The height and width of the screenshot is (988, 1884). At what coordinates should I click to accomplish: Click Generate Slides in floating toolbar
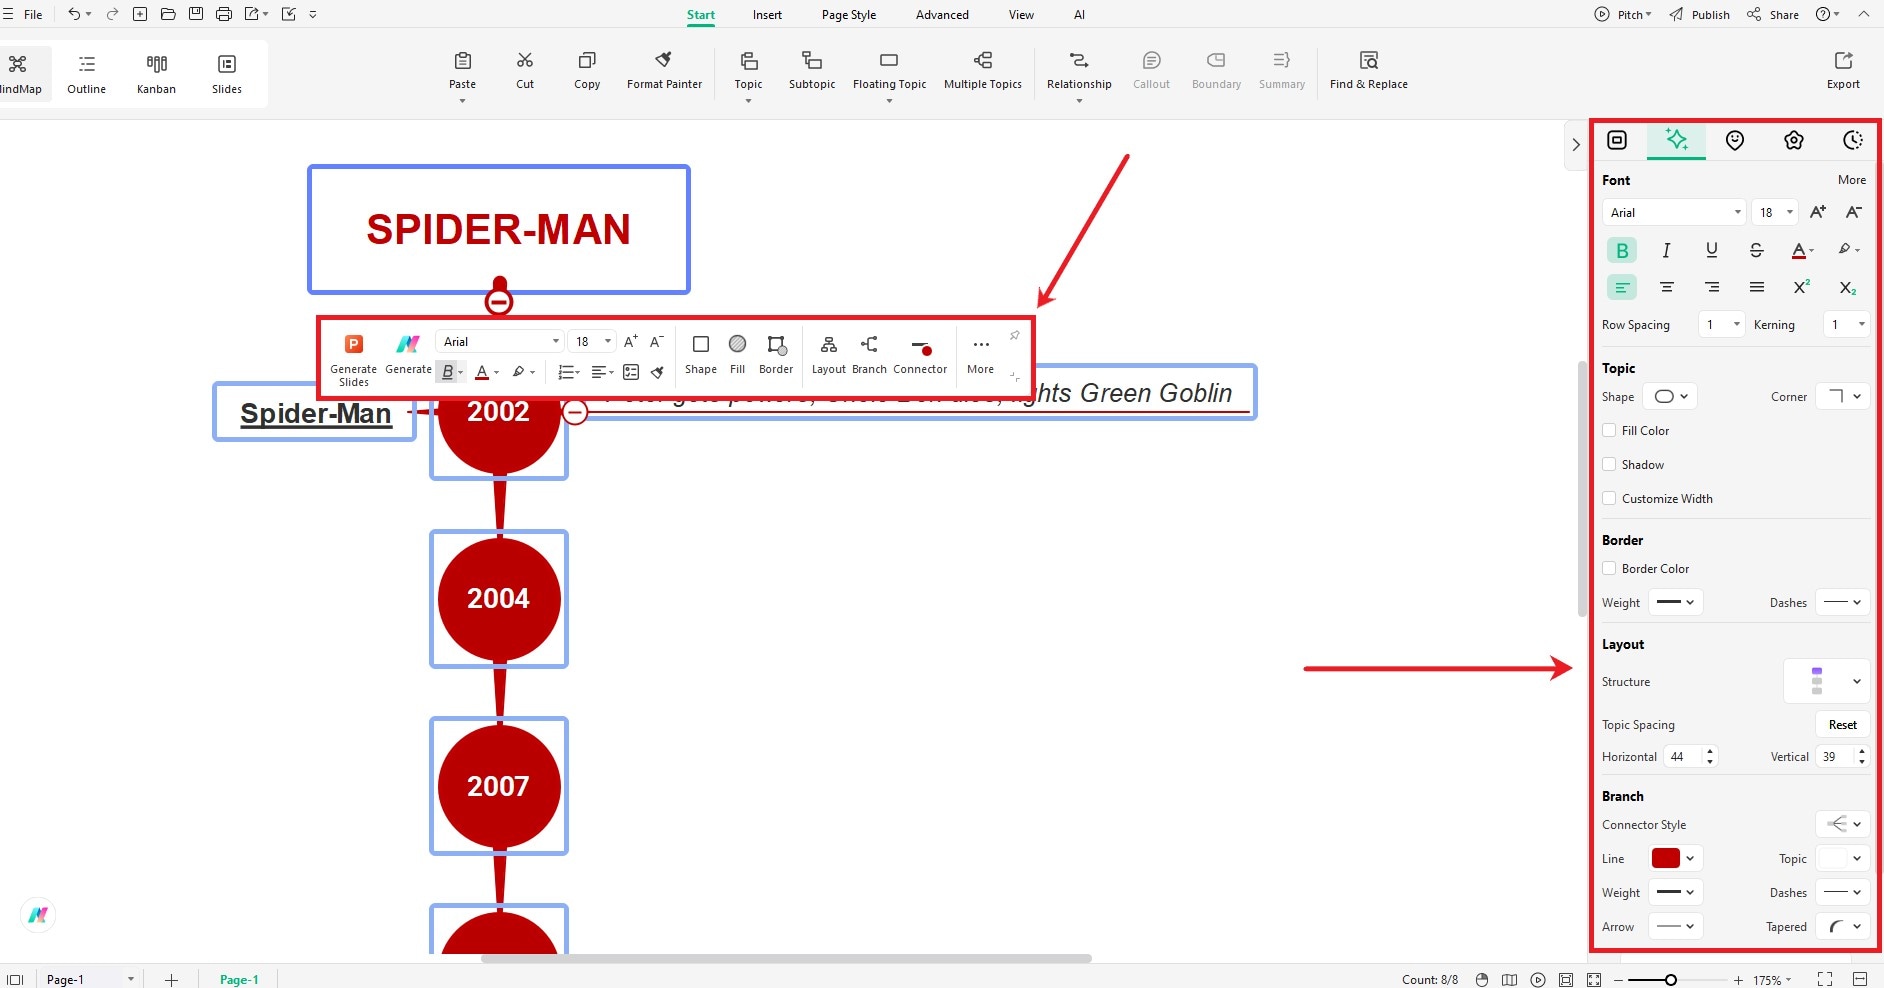coord(353,360)
